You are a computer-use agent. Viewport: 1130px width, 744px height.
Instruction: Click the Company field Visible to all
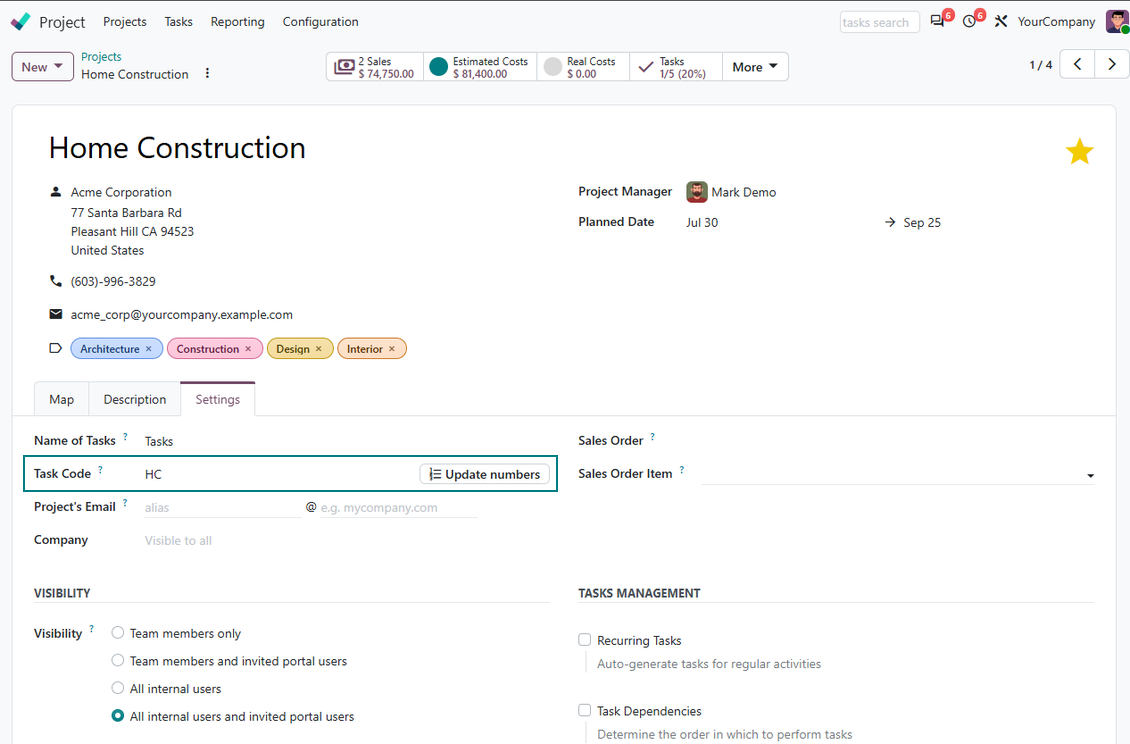pyautogui.click(x=346, y=541)
